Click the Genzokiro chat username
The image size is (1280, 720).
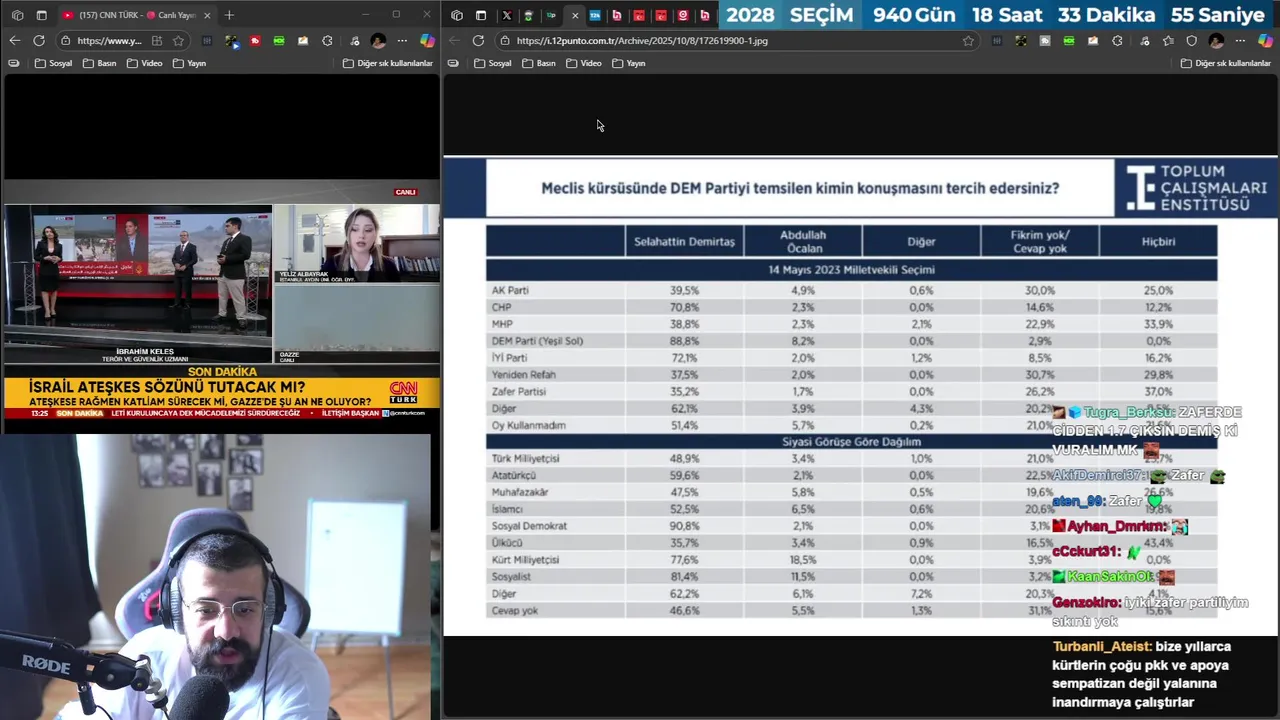tap(1086, 603)
